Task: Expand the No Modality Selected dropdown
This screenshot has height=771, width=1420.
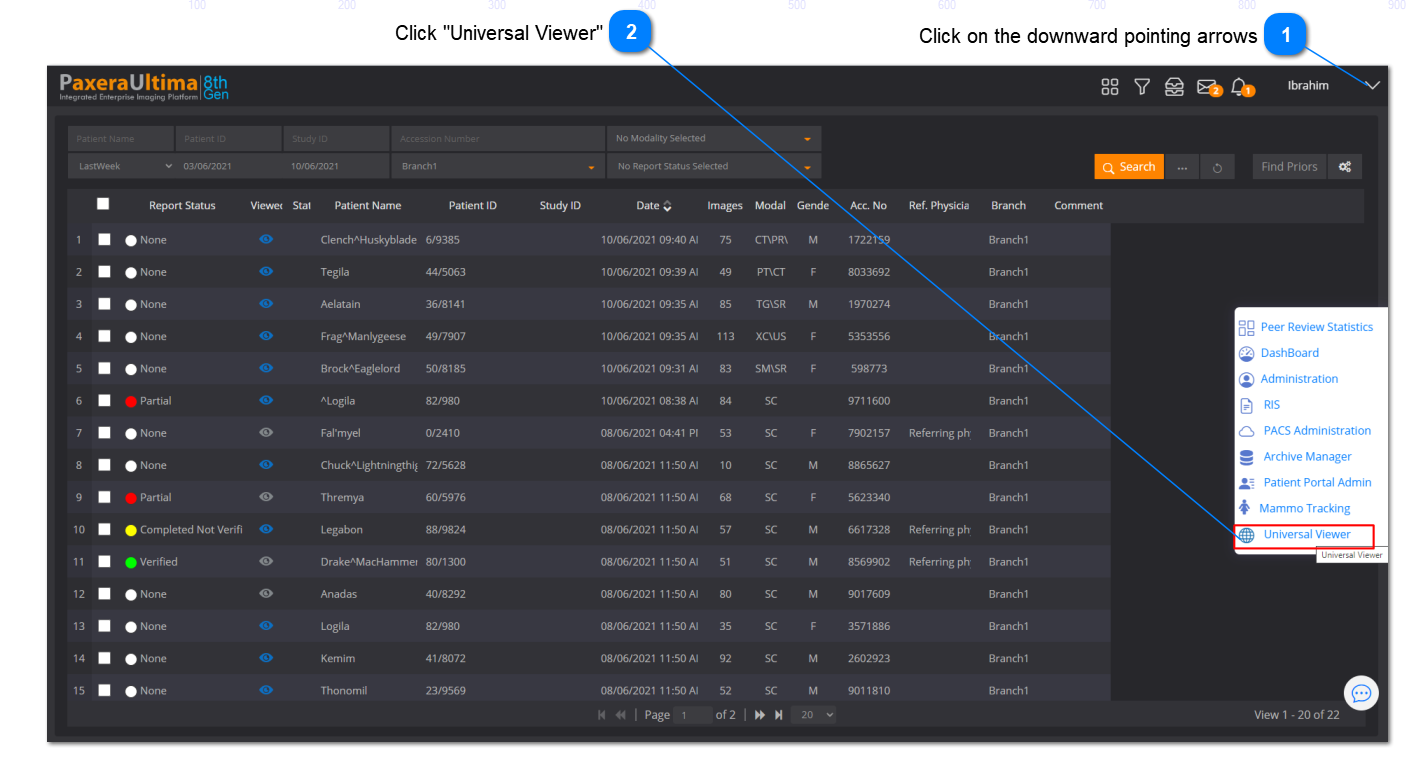Action: [714, 139]
